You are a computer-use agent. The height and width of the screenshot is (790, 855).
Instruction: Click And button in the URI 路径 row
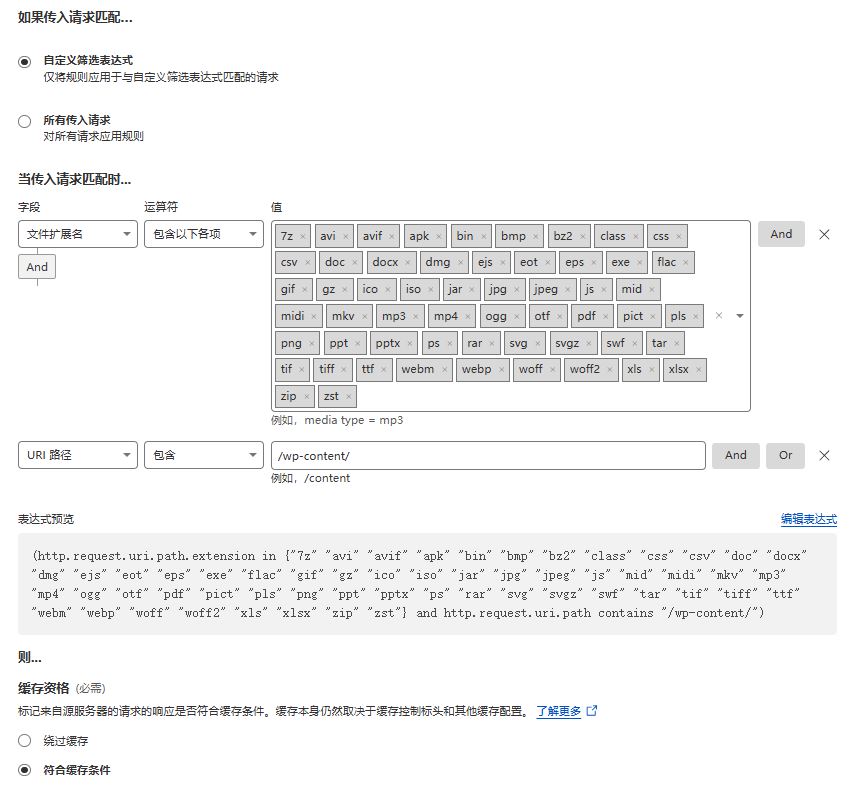tap(736, 455)
